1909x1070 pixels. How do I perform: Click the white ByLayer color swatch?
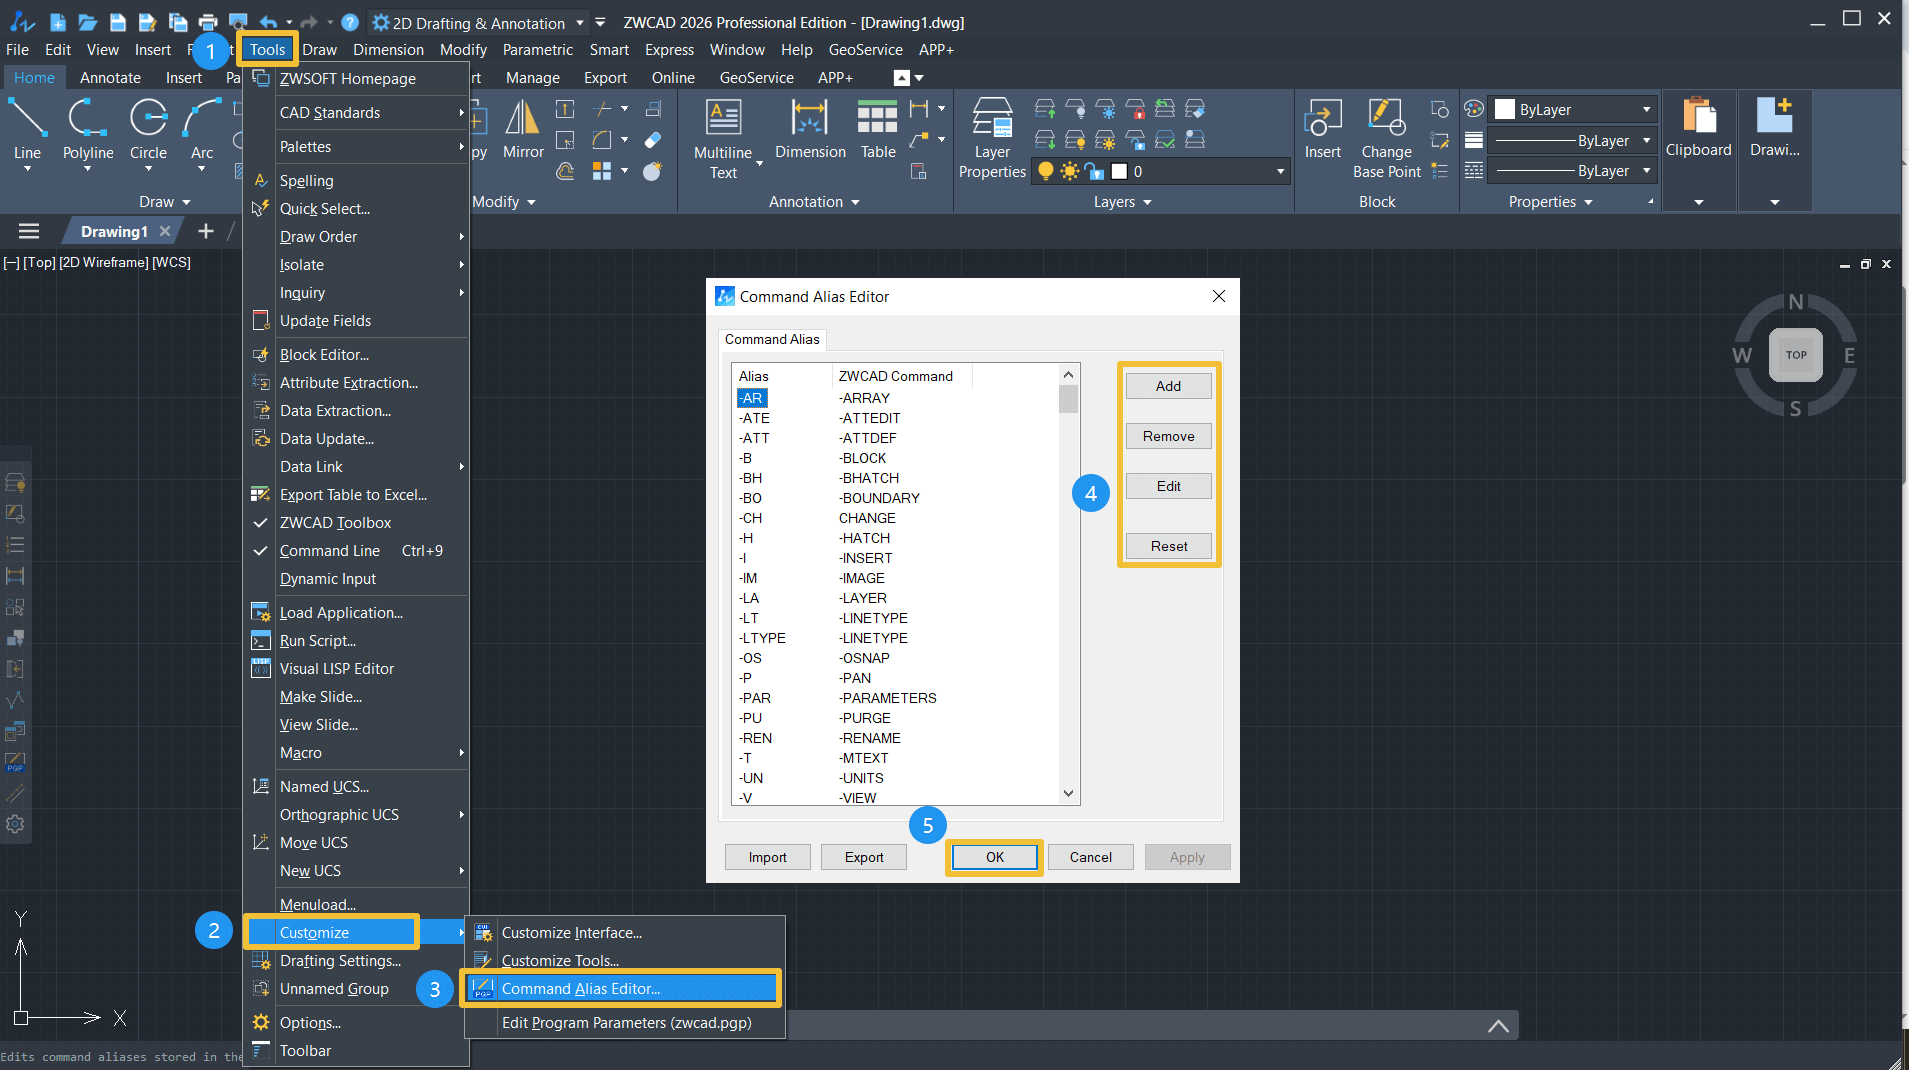coord(1505,110)
